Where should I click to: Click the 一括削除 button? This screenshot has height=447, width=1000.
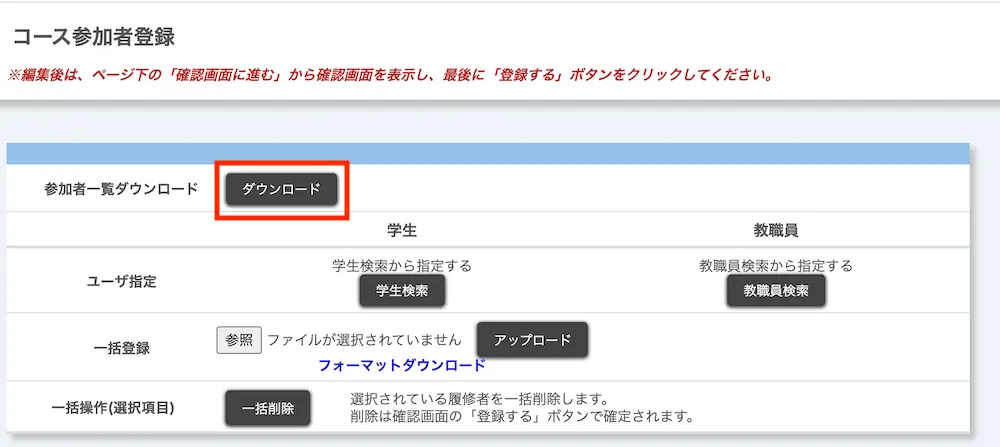pyautogui.click(x=267, y=408)
